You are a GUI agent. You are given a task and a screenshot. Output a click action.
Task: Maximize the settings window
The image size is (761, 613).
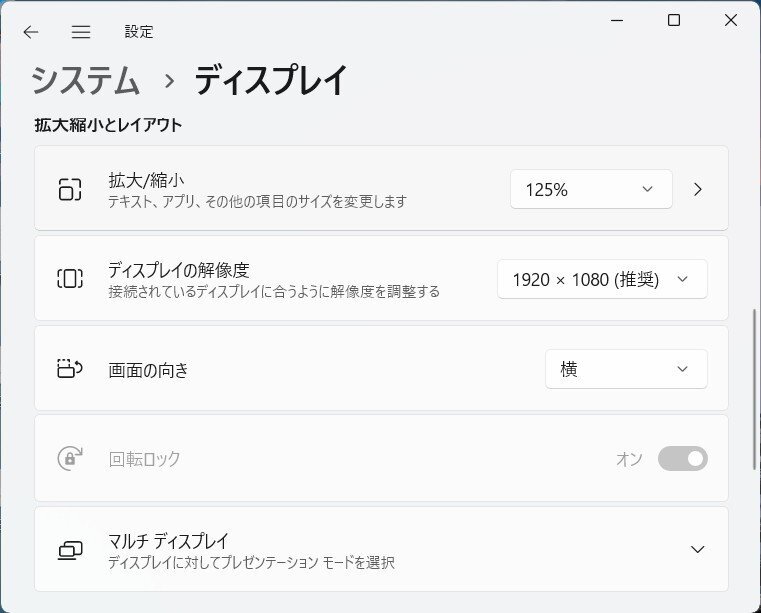(x=674, y=20)
